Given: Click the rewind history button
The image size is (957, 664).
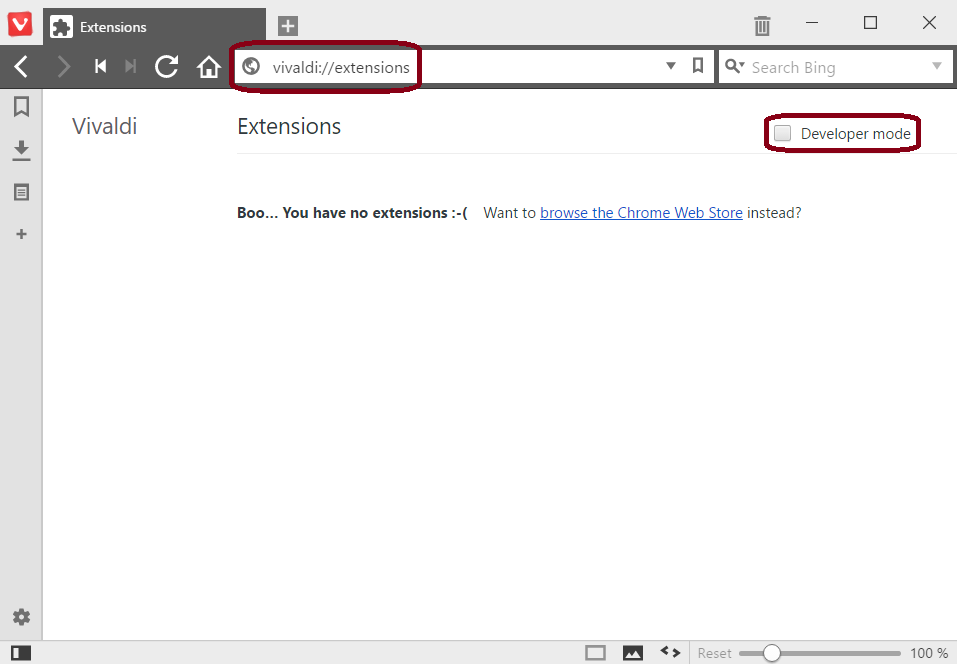Looking at the screenshot, I should [x=101, y=66].
